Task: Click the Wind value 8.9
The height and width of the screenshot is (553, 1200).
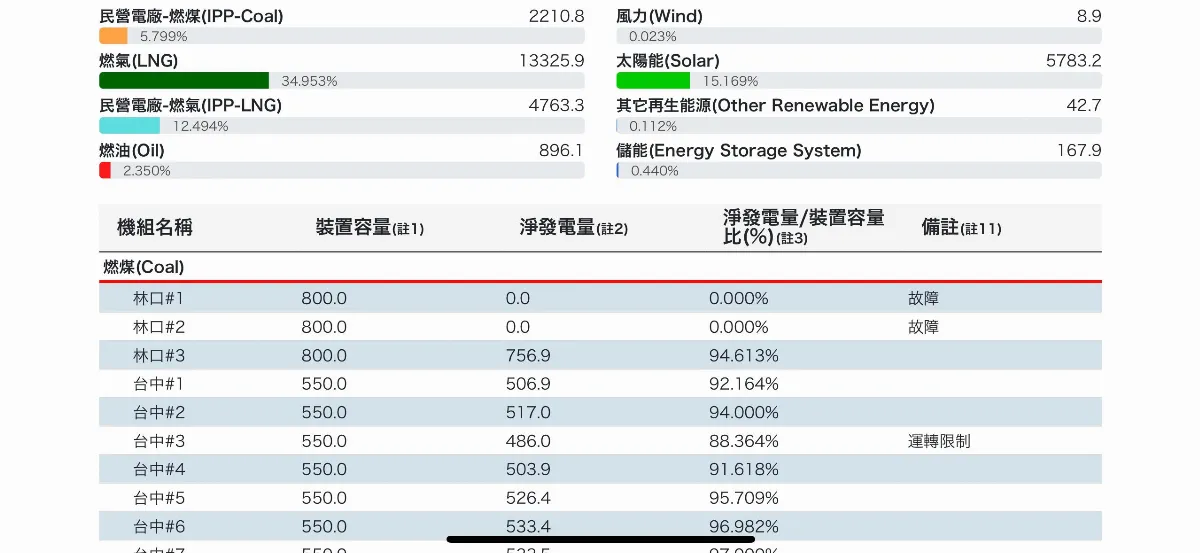Action: [x=1089, y=16]
